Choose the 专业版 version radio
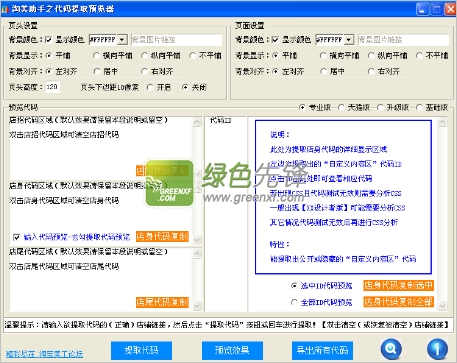 coord(302,107)
